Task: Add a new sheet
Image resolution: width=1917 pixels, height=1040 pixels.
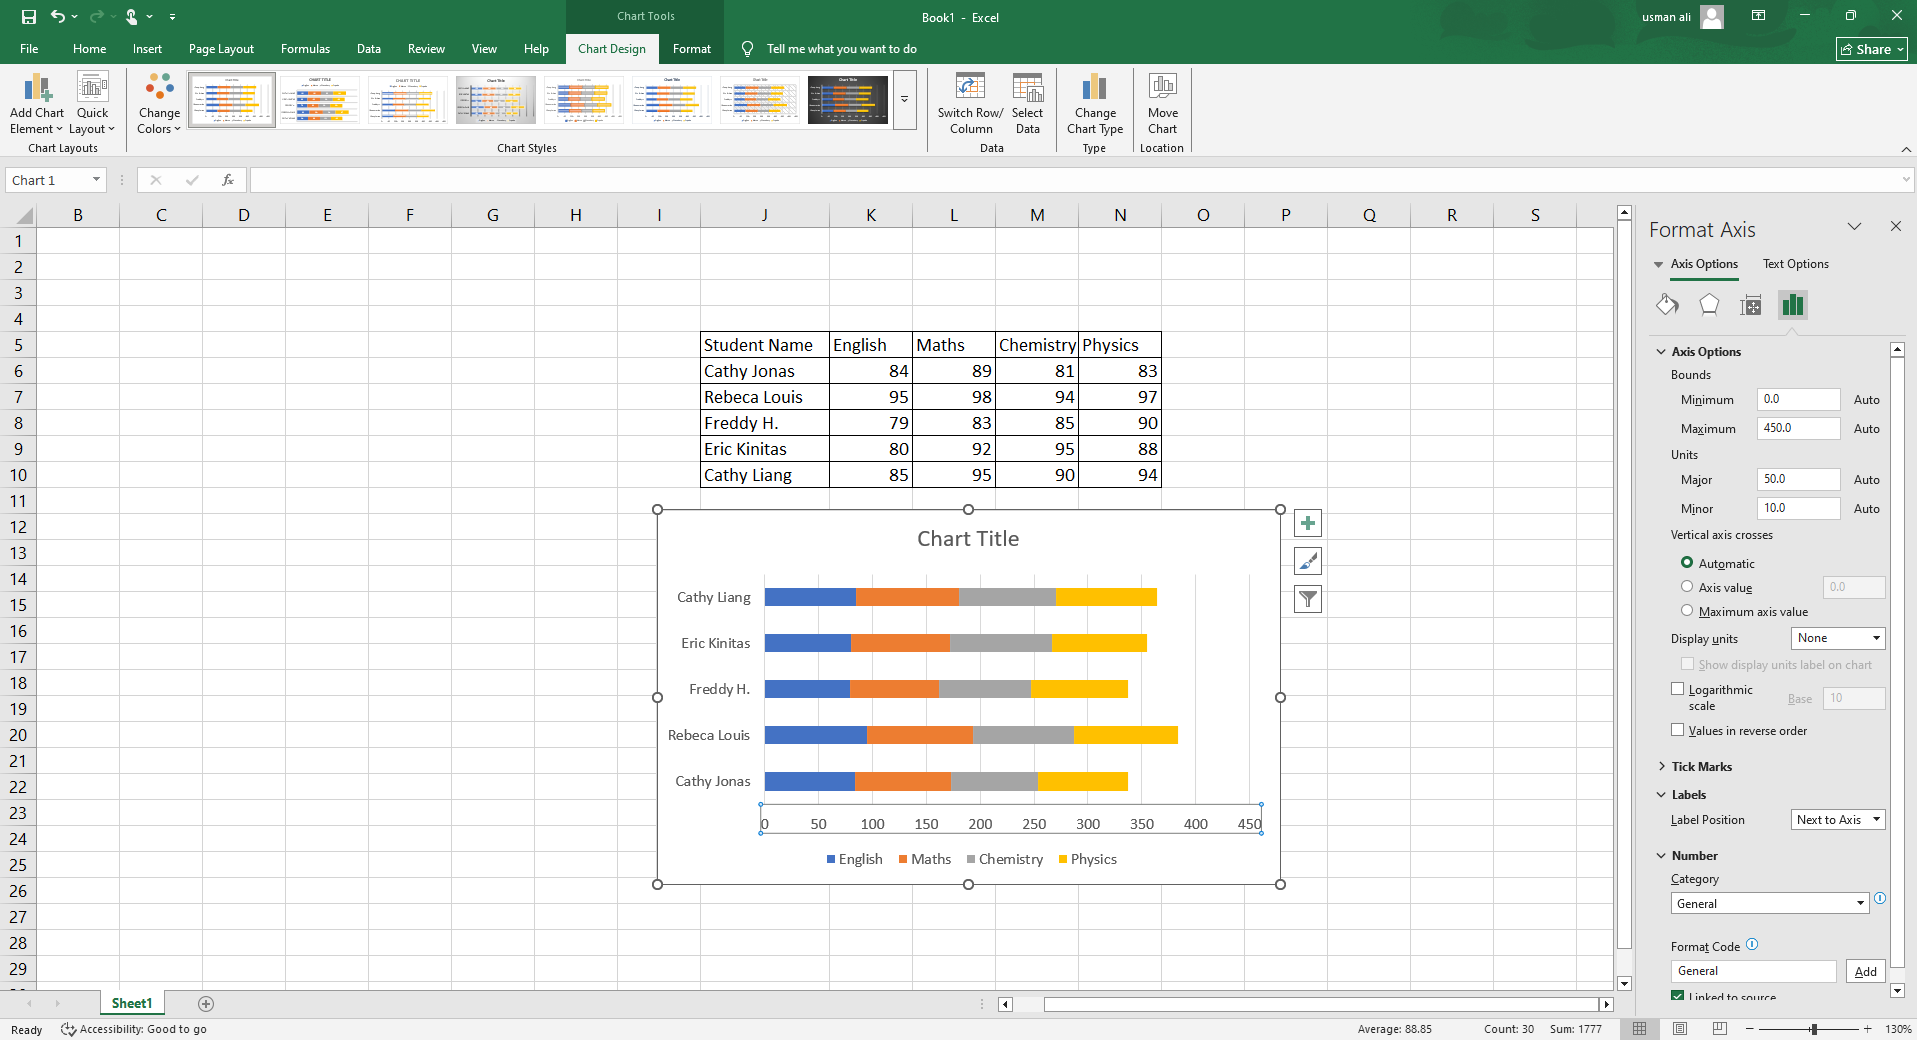Action: click(206, 1004)
